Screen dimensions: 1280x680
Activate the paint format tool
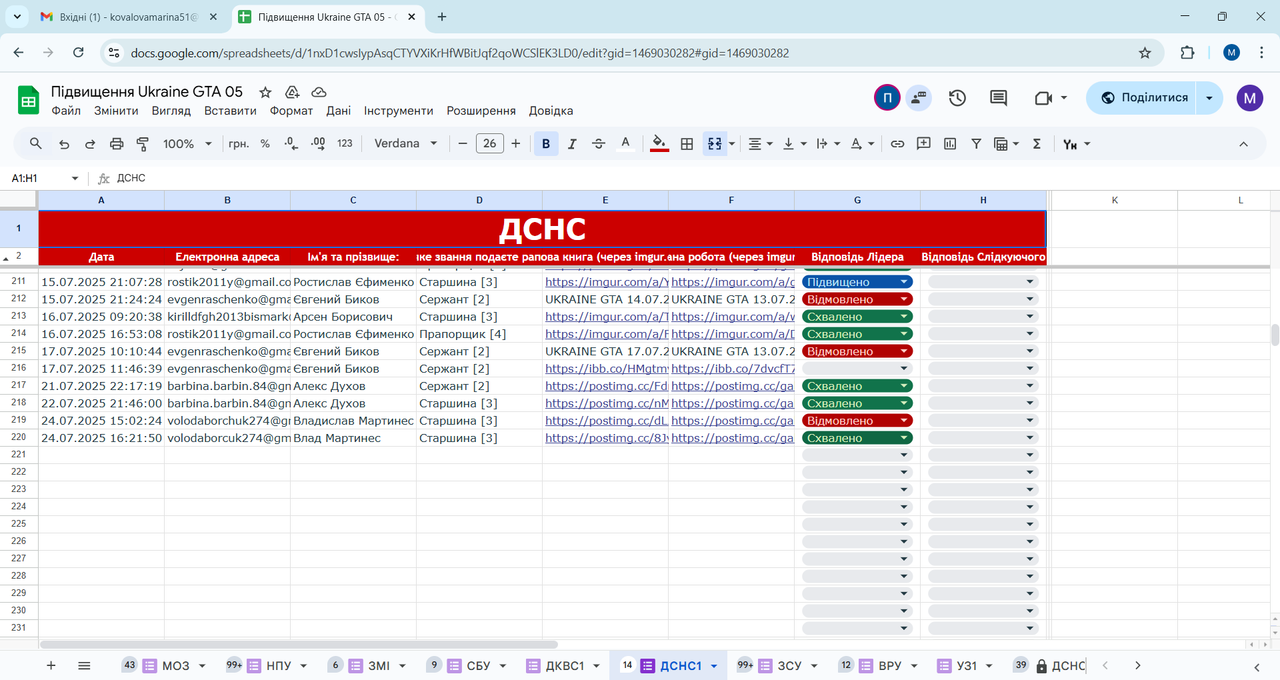tap(142, 144)
